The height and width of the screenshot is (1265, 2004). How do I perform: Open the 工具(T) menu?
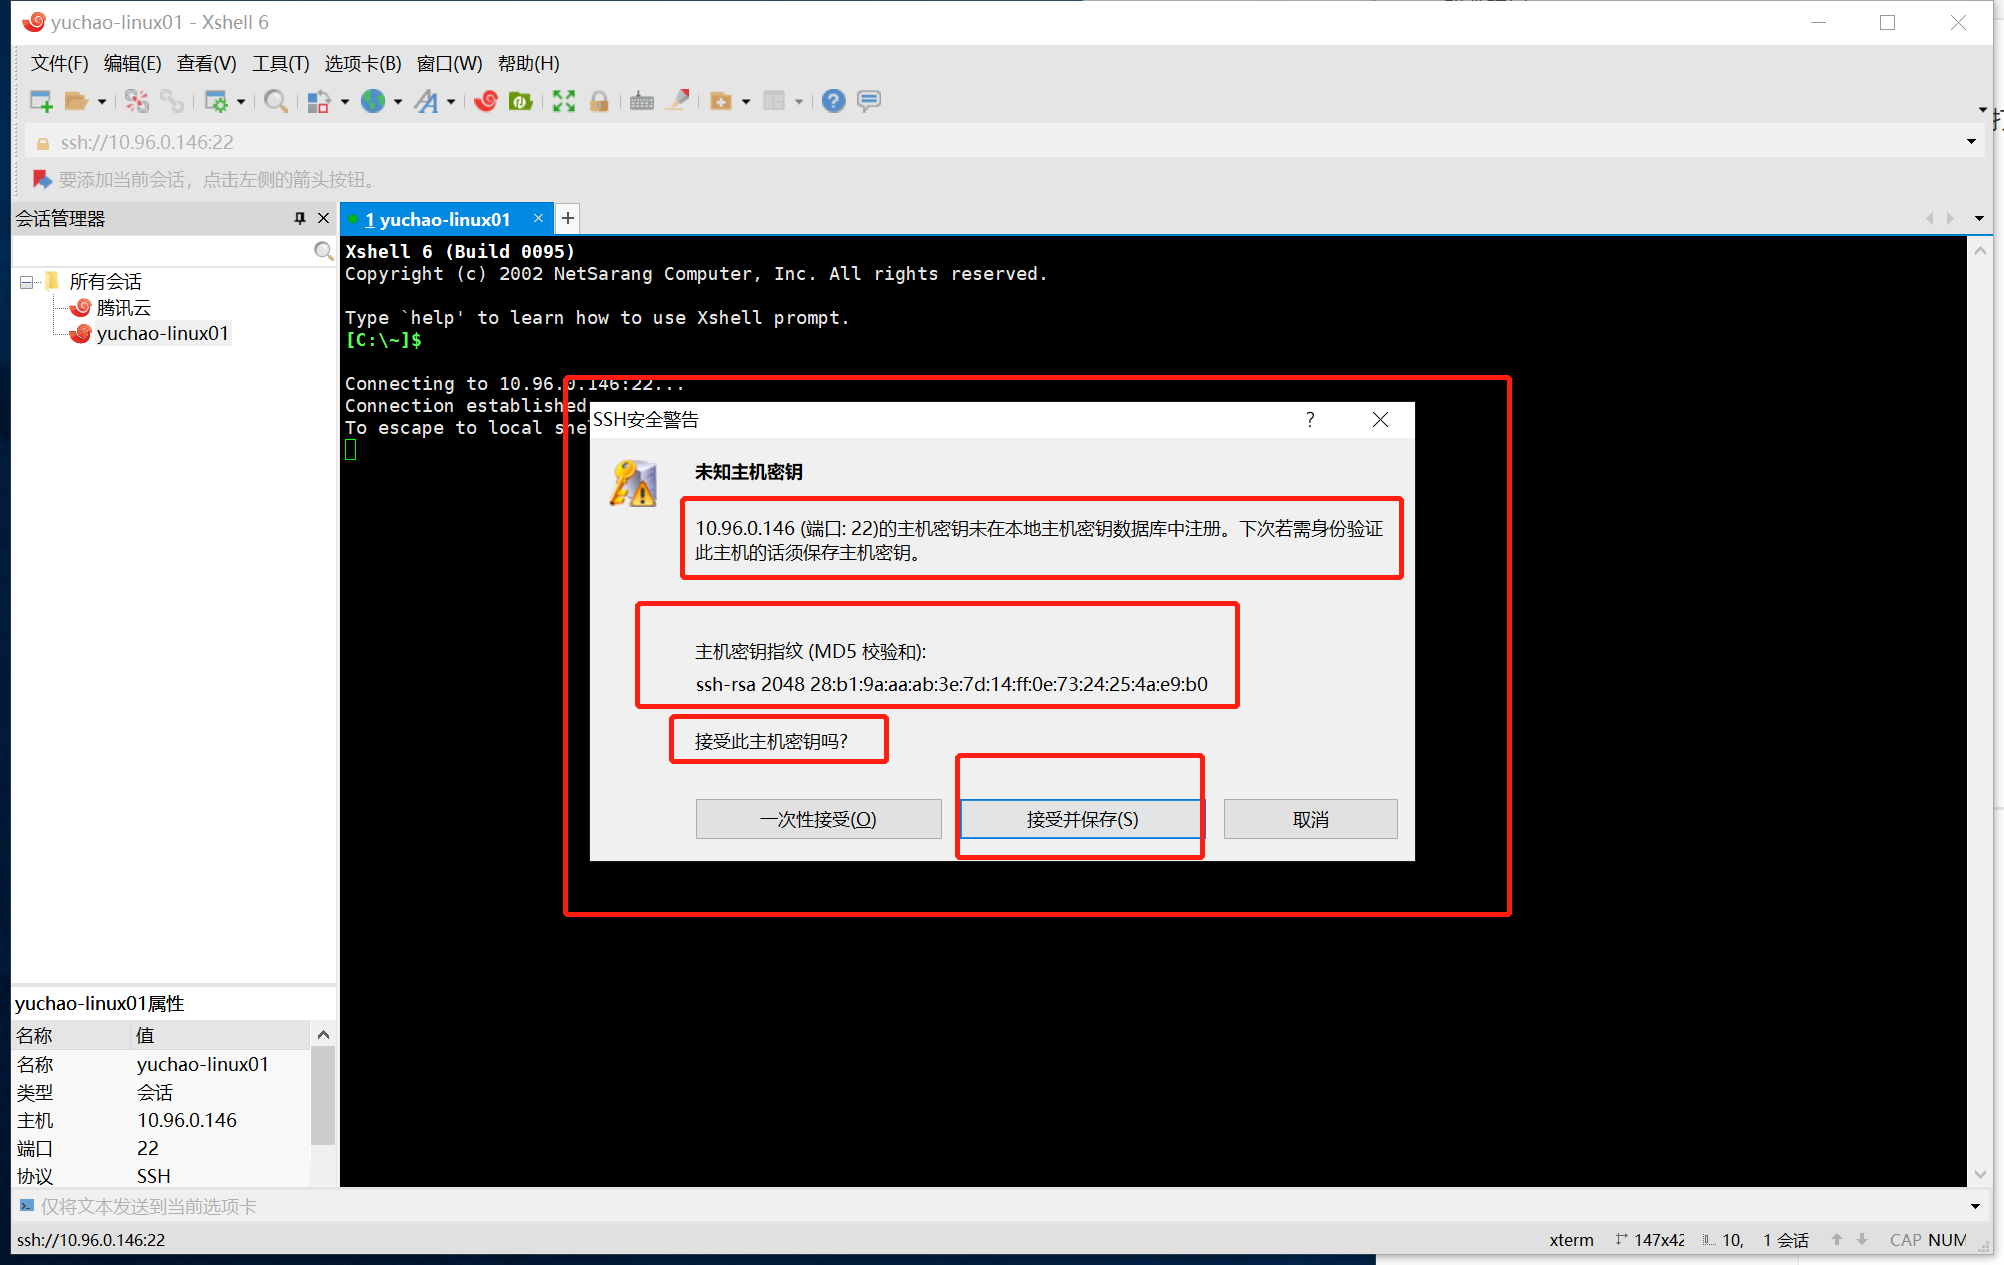click(280, 63)
